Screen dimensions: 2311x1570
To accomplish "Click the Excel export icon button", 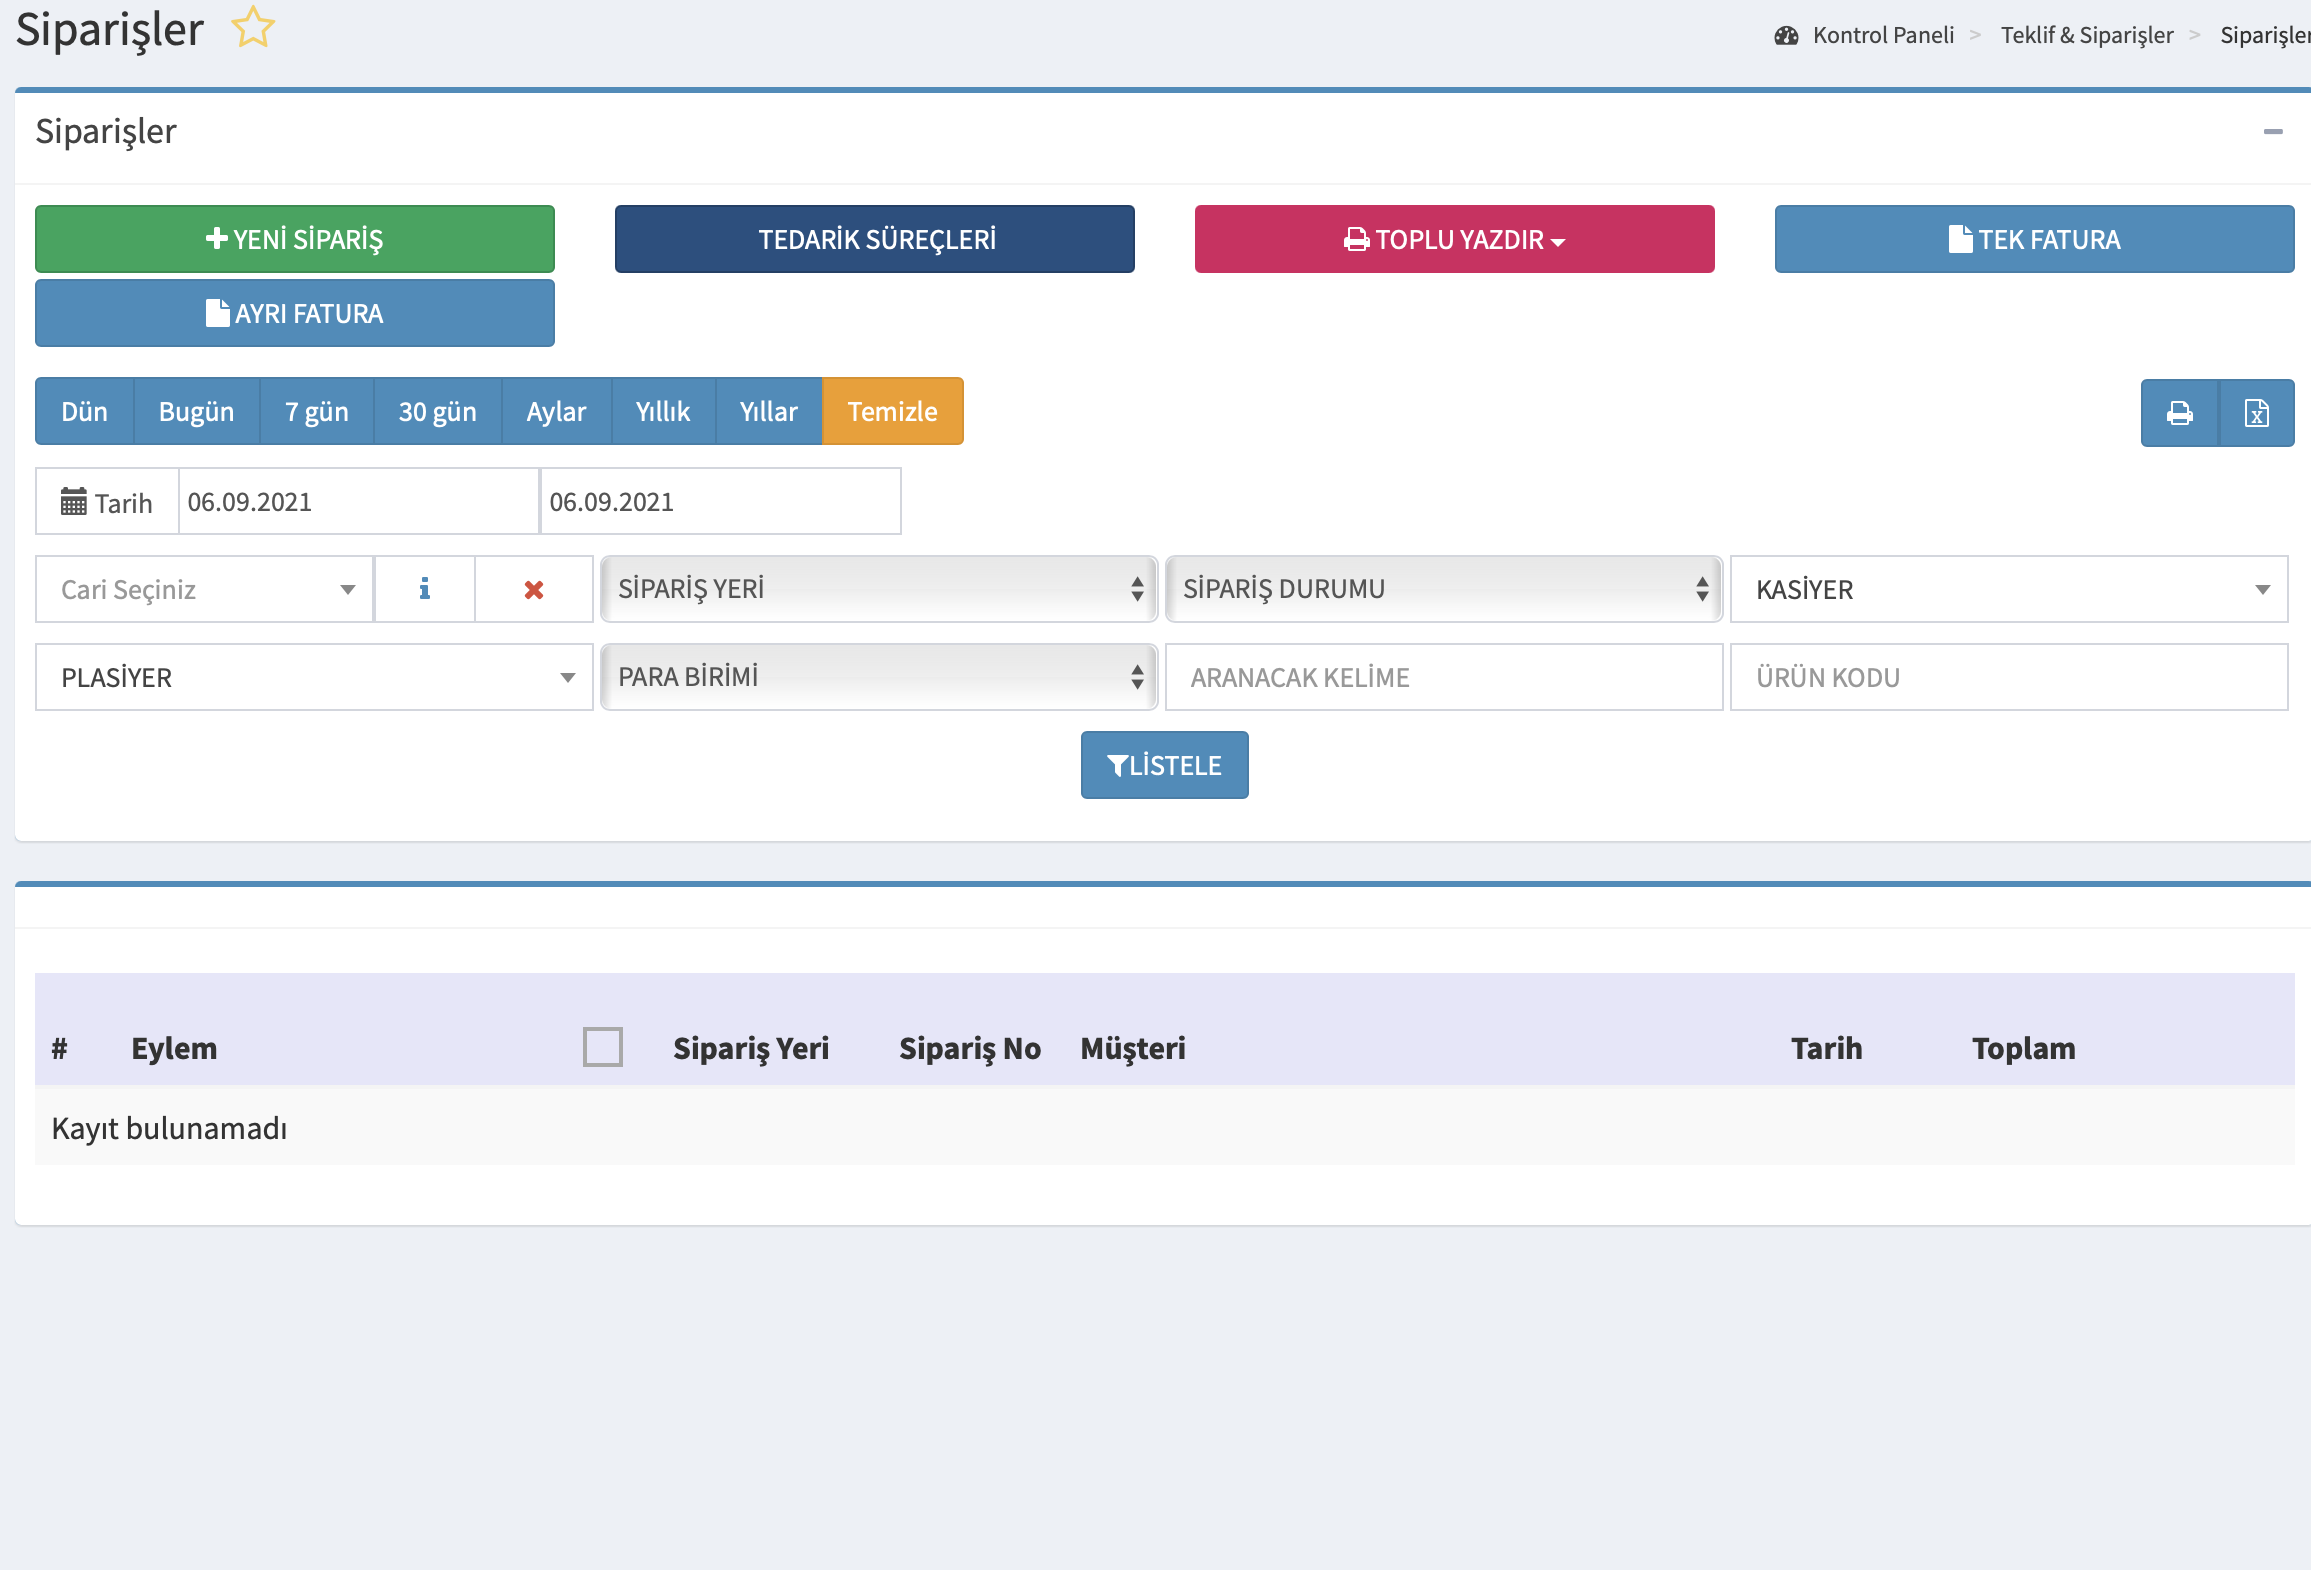I will coord(2256,413).
